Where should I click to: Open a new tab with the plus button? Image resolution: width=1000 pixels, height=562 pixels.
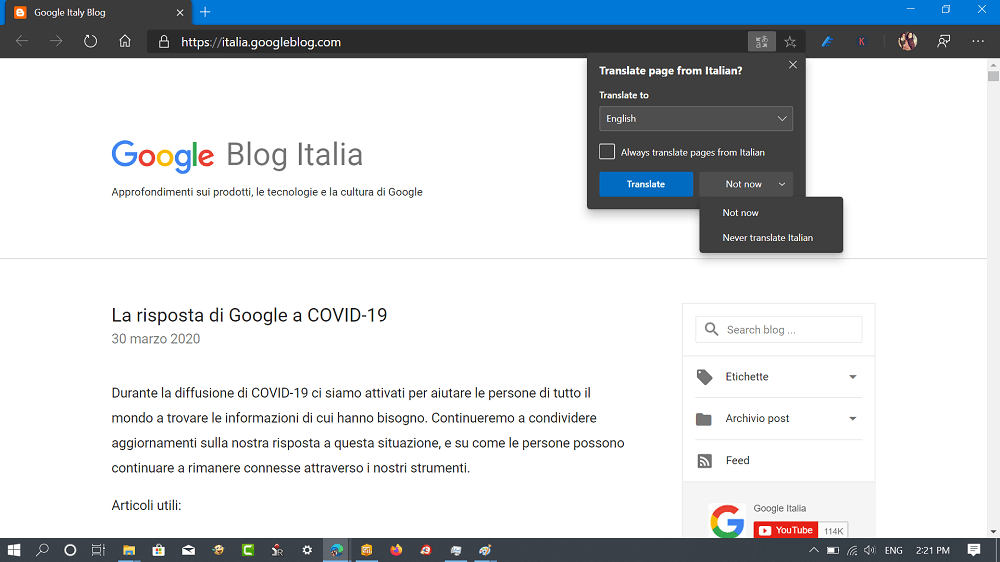click(205, 12)
